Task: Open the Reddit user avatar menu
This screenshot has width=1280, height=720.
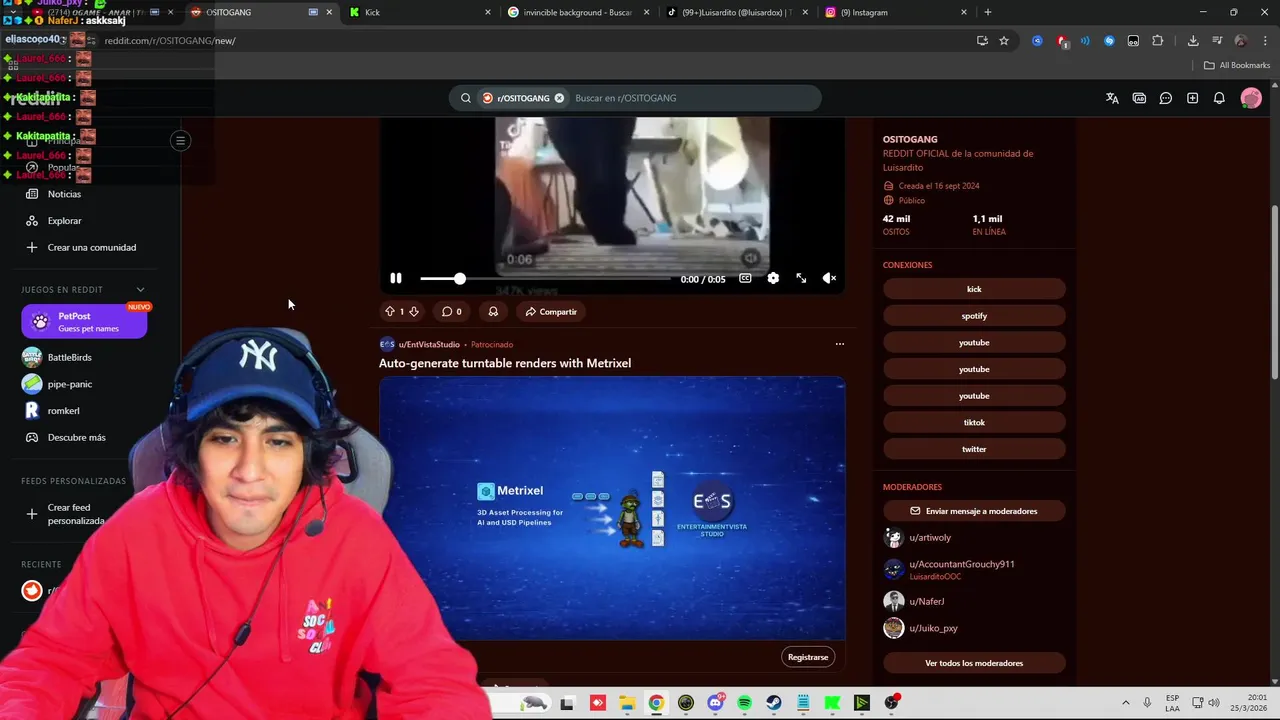Action: pos(1251,98)
